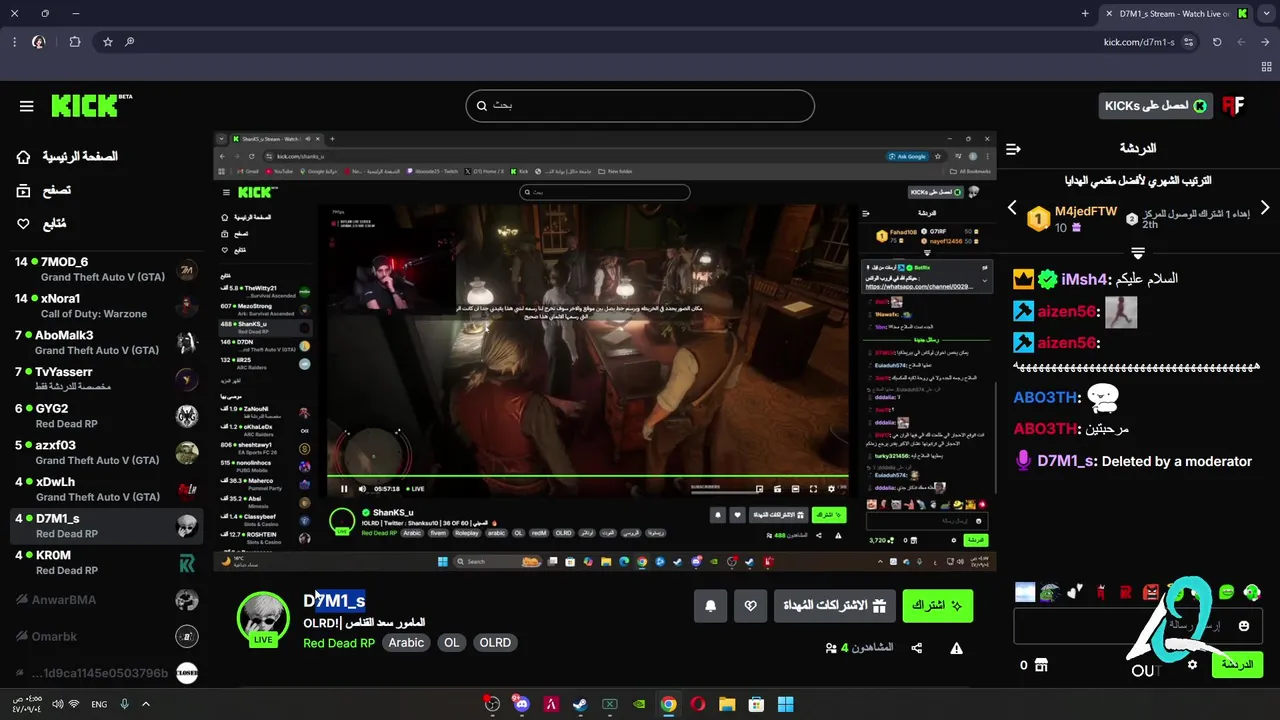The width and height of the screenshot is (1280, 720).
Task: Open the user profile avatar in the header
Action: 1233,106
